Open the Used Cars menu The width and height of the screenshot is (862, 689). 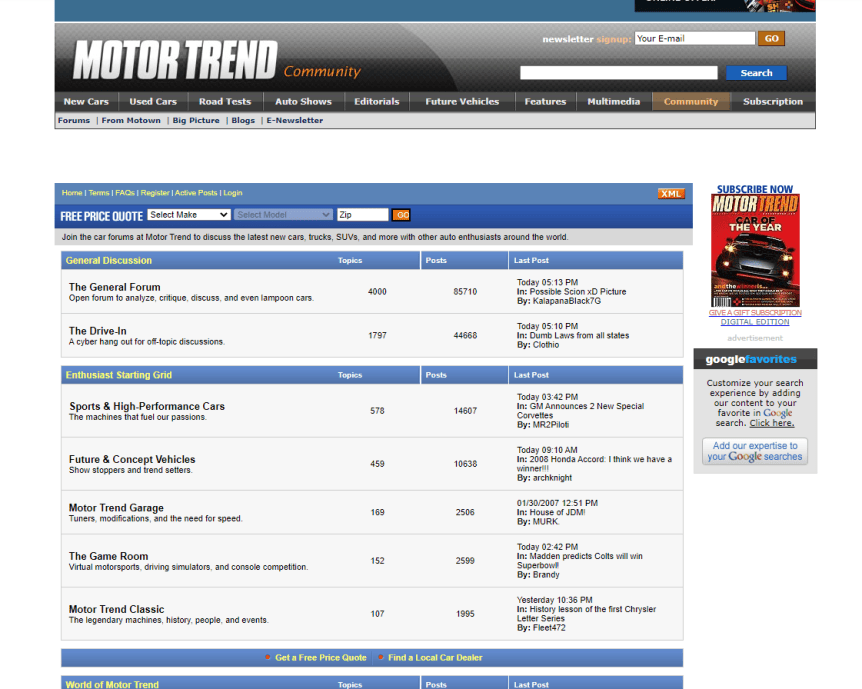pos(153,102)
